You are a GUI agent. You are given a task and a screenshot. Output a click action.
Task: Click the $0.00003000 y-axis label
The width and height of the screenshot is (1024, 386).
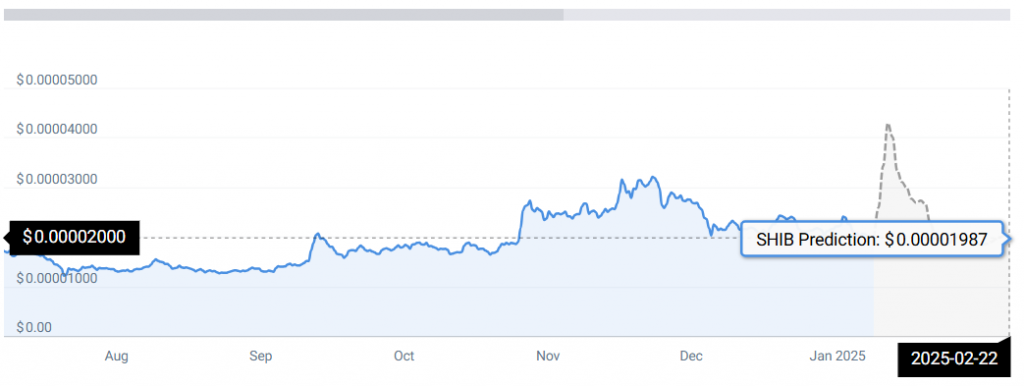pyautogui.click(x=57, y=179)
